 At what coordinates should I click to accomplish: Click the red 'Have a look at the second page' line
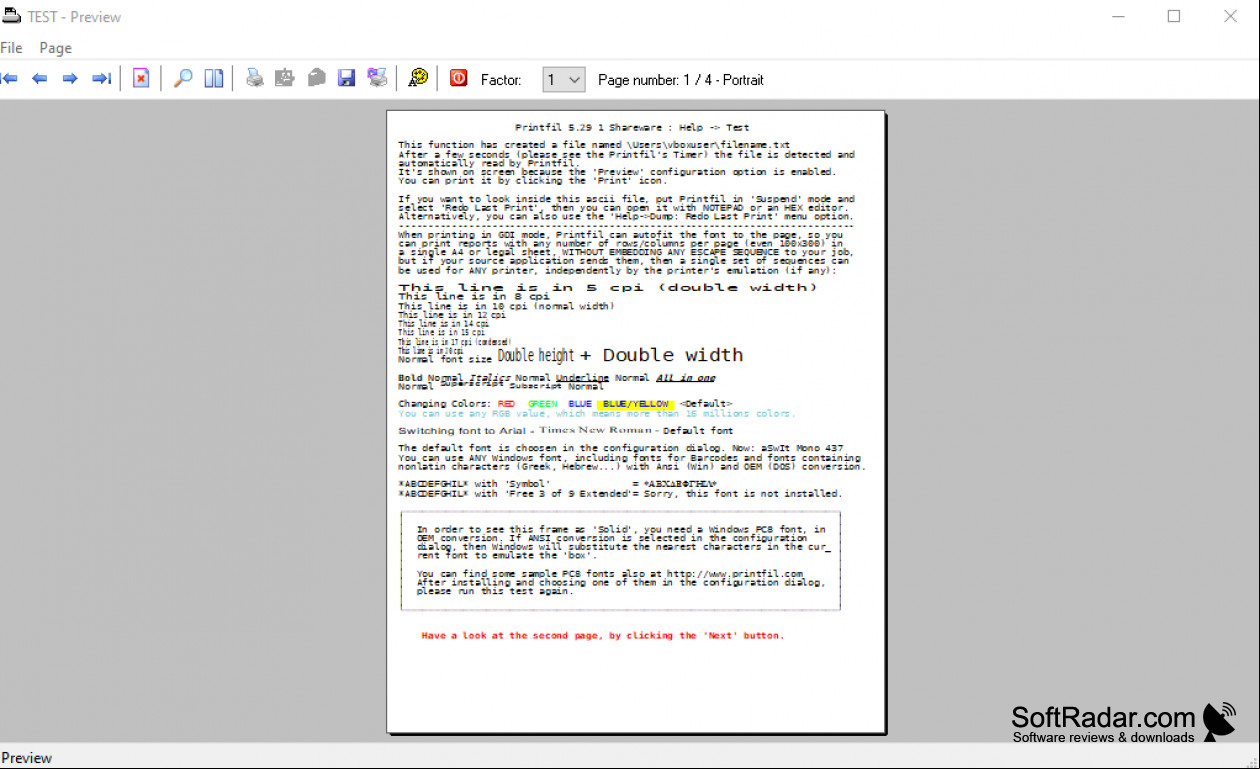click(603, 635)
